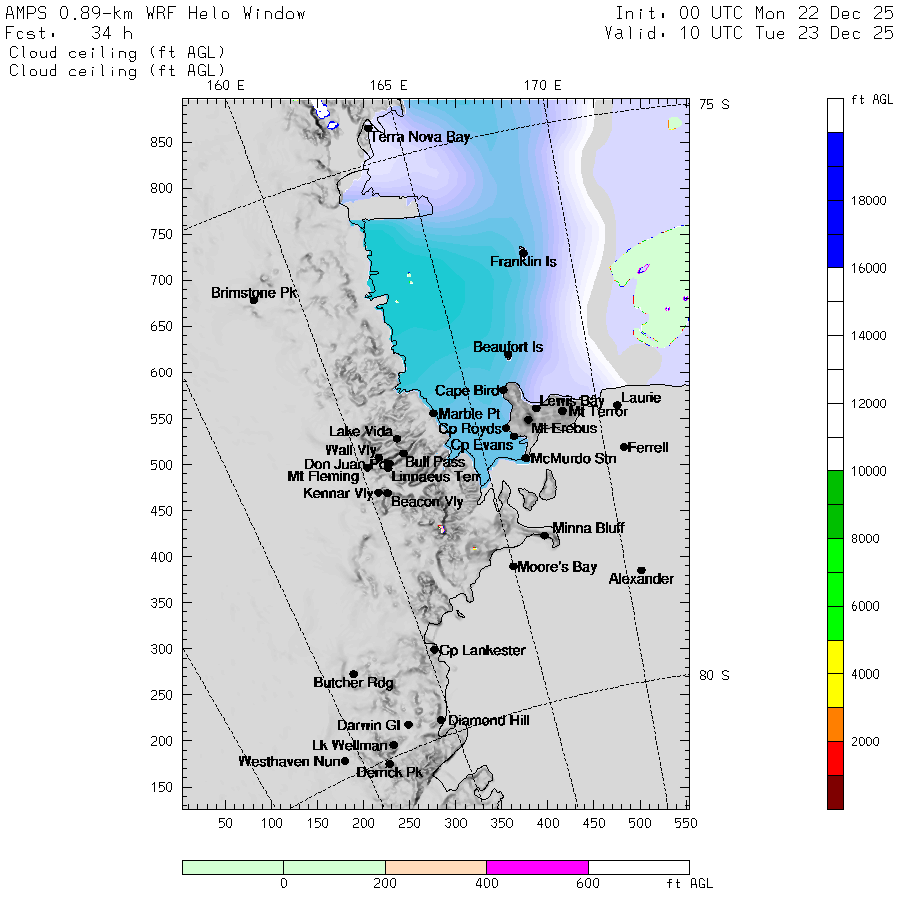Click the '75 S' latitude label
Viewport: 900px width, 900px height.
tap(714, 104)
